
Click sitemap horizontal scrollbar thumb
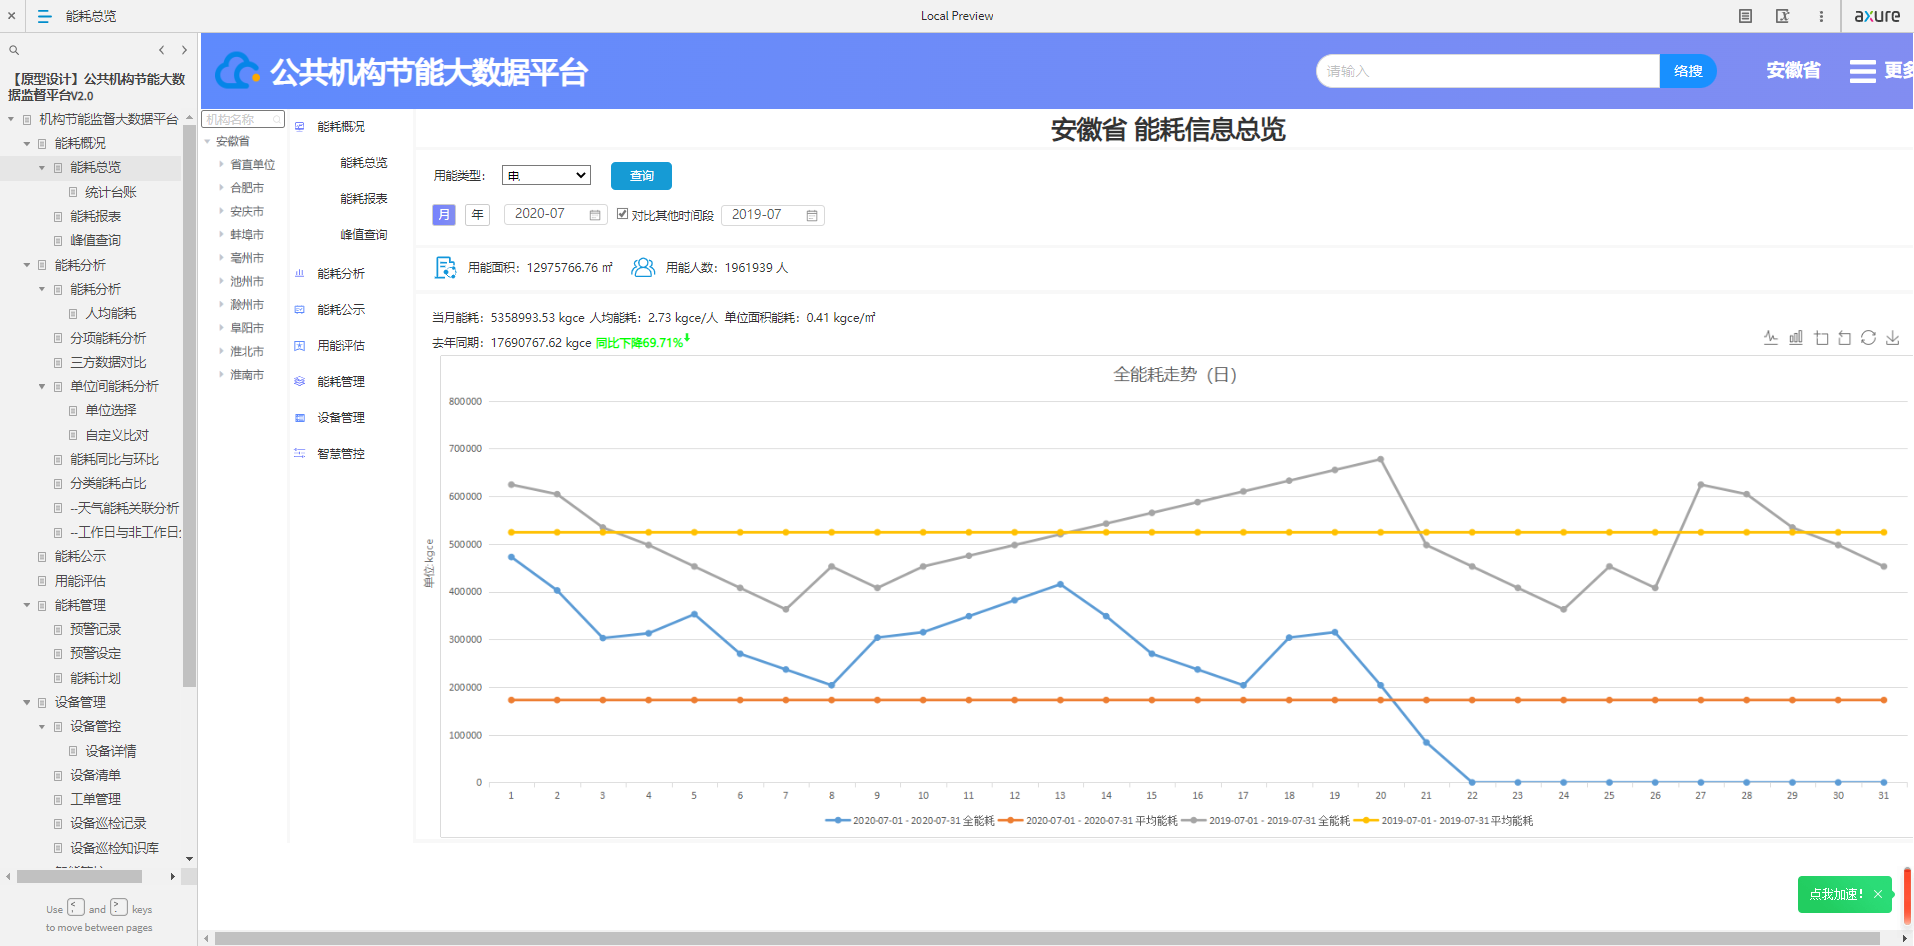click(79, 877)
